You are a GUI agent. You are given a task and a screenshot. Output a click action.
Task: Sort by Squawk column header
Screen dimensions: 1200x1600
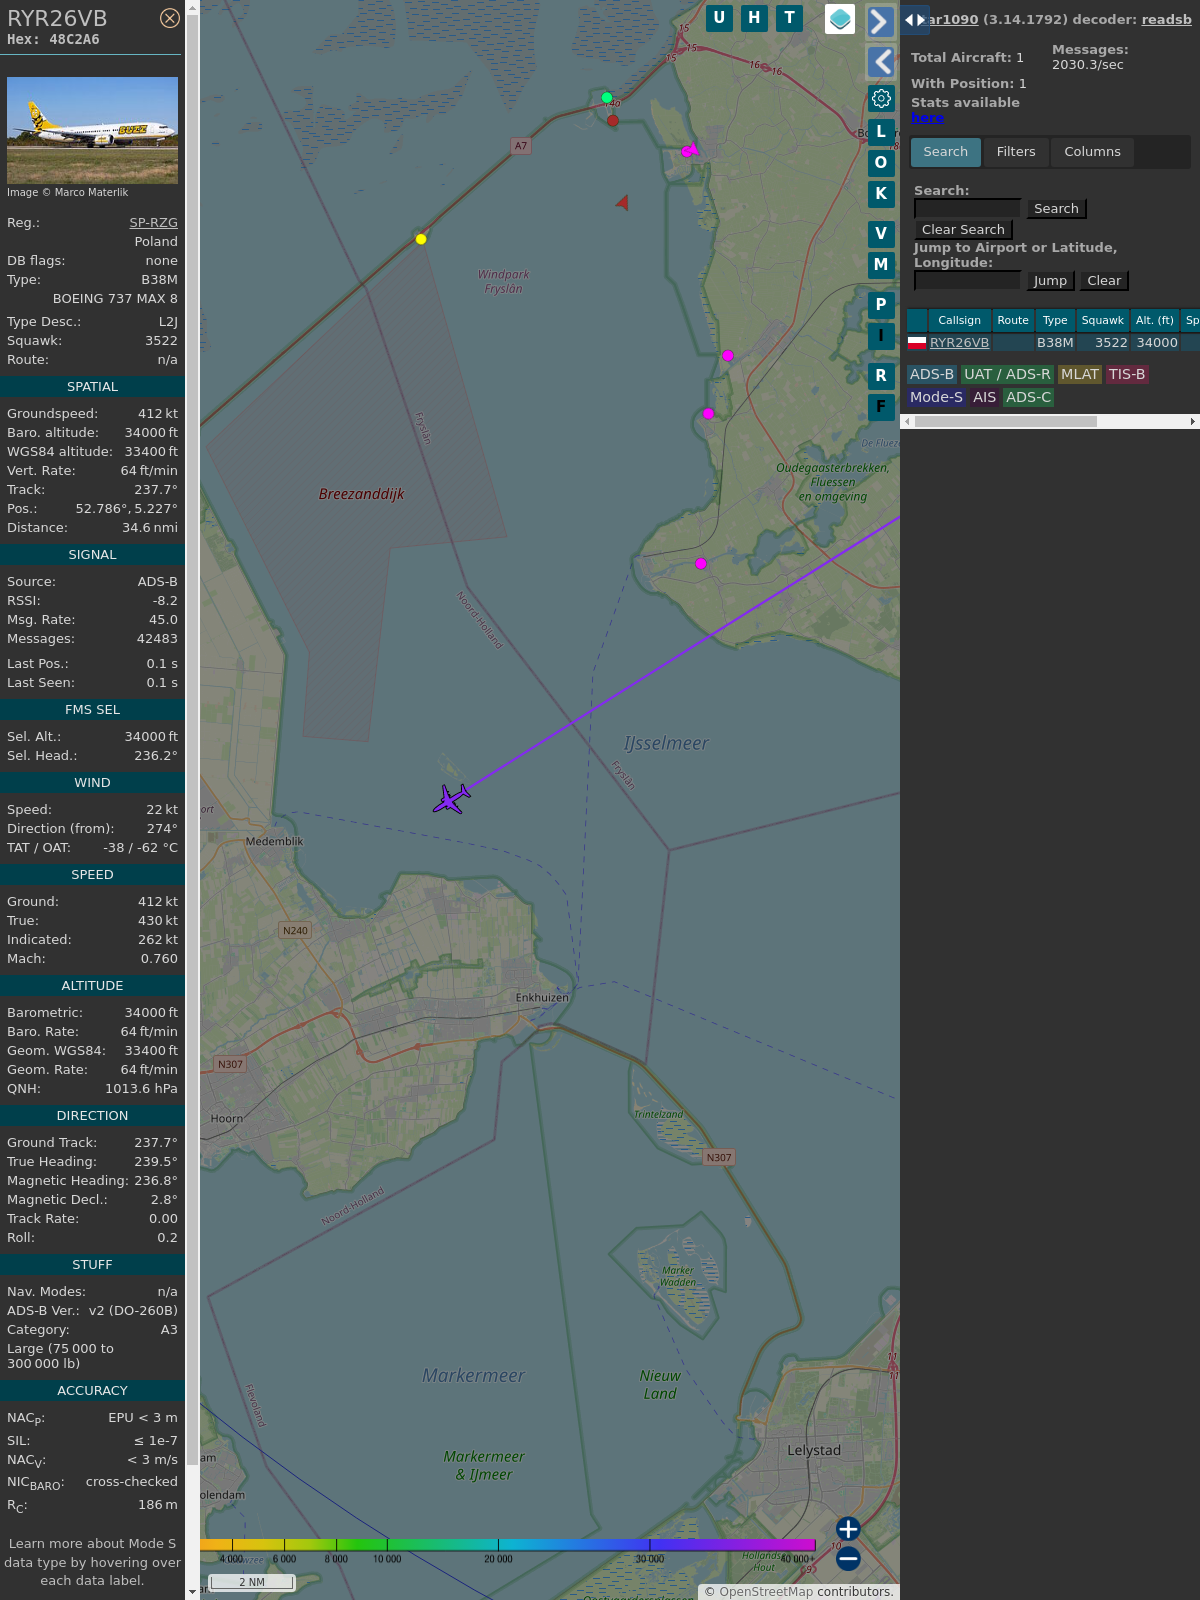(x=1102, y=320)
